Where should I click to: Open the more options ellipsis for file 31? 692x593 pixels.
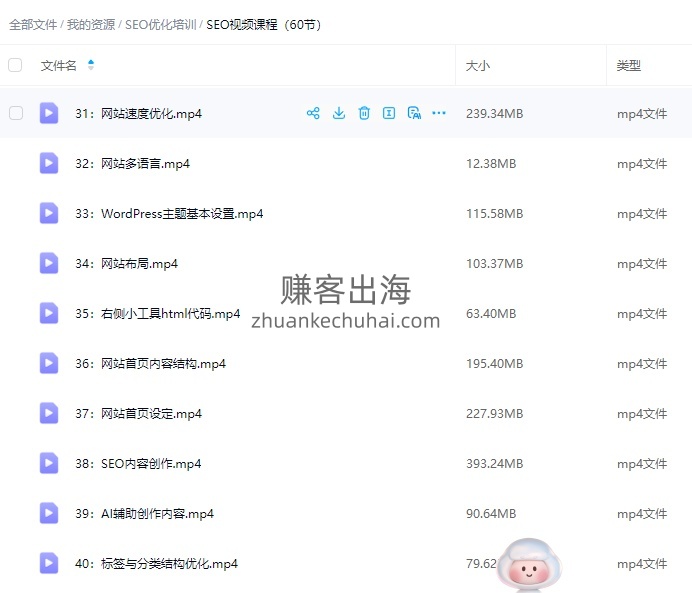click(439, 113)
